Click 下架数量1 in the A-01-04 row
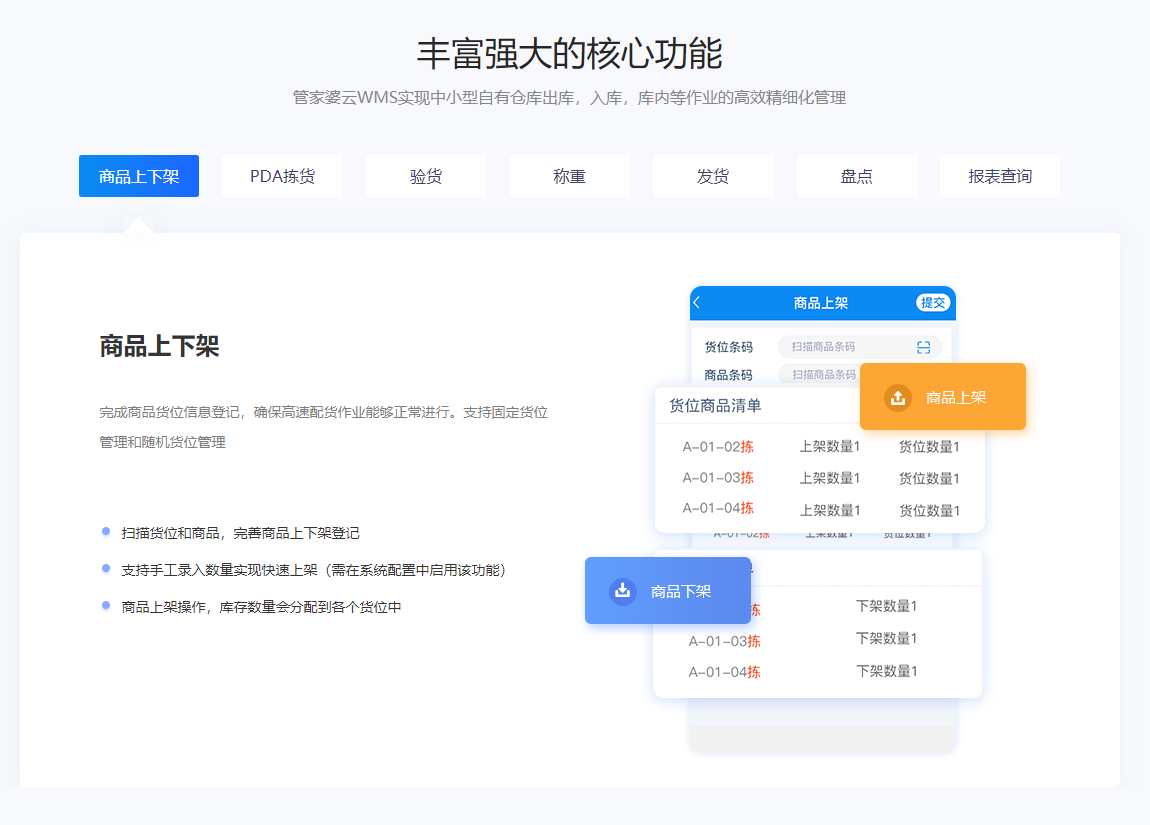 pos(886,670)
